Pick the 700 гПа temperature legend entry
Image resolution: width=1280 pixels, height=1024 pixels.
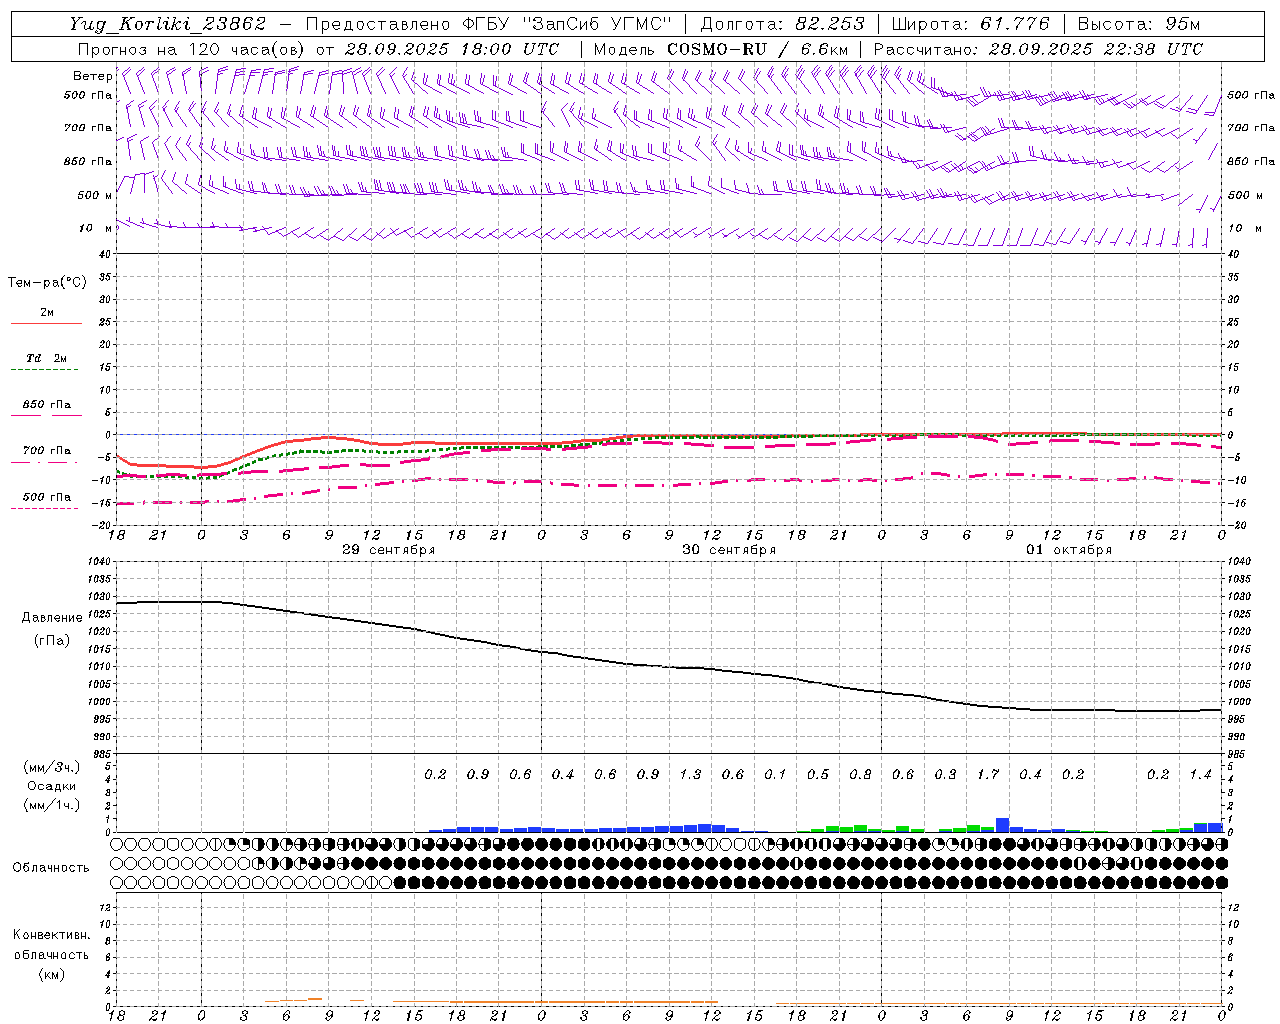tap(46, 452)
